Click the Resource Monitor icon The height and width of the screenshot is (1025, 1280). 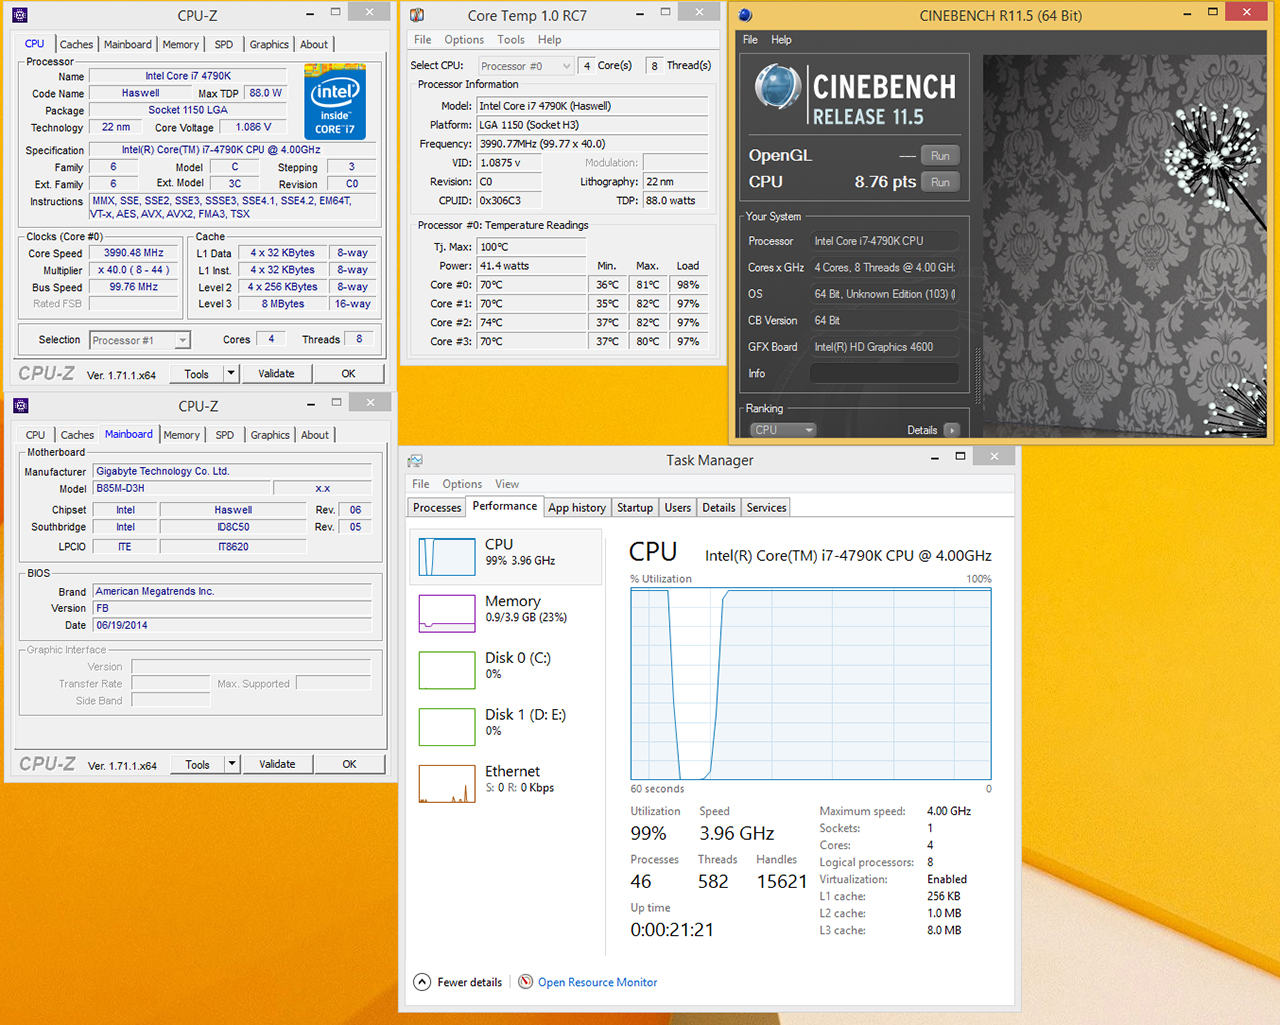tap(526, 982)
